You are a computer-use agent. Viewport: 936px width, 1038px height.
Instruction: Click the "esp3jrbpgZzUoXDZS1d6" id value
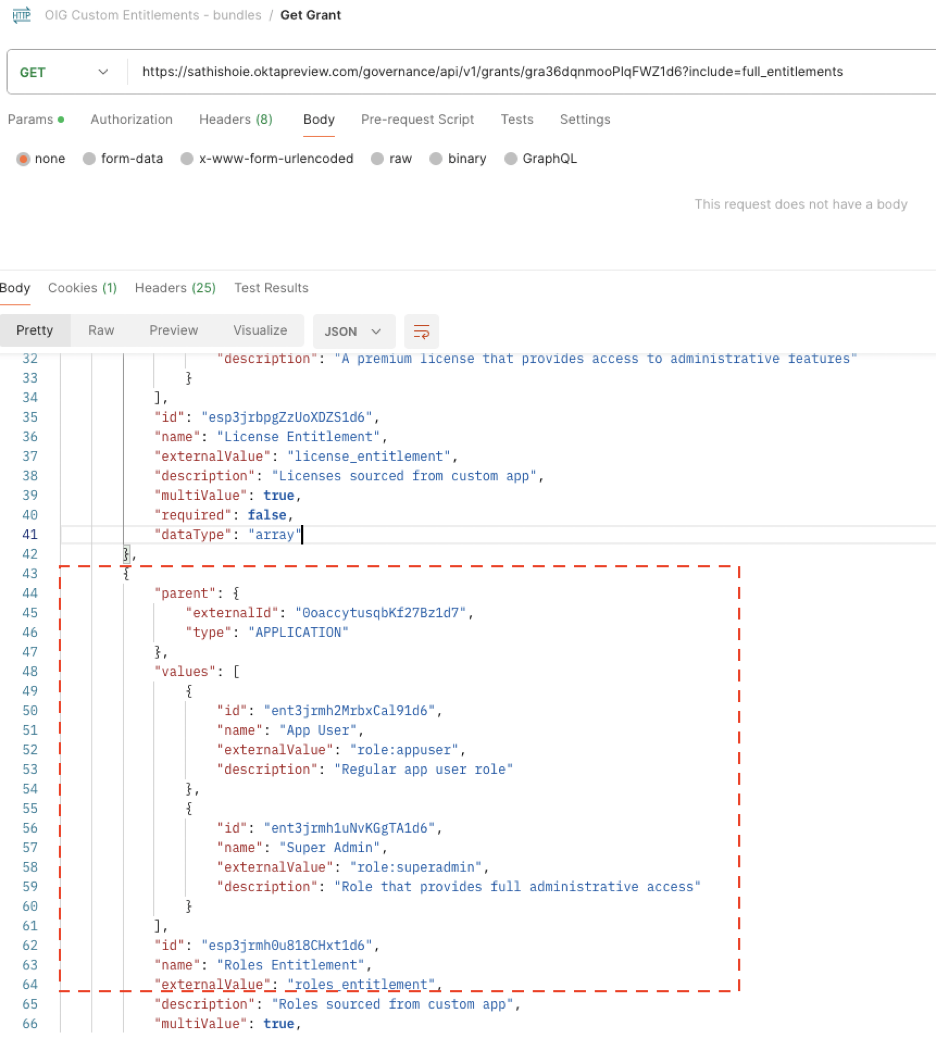(x=287, y=418)
